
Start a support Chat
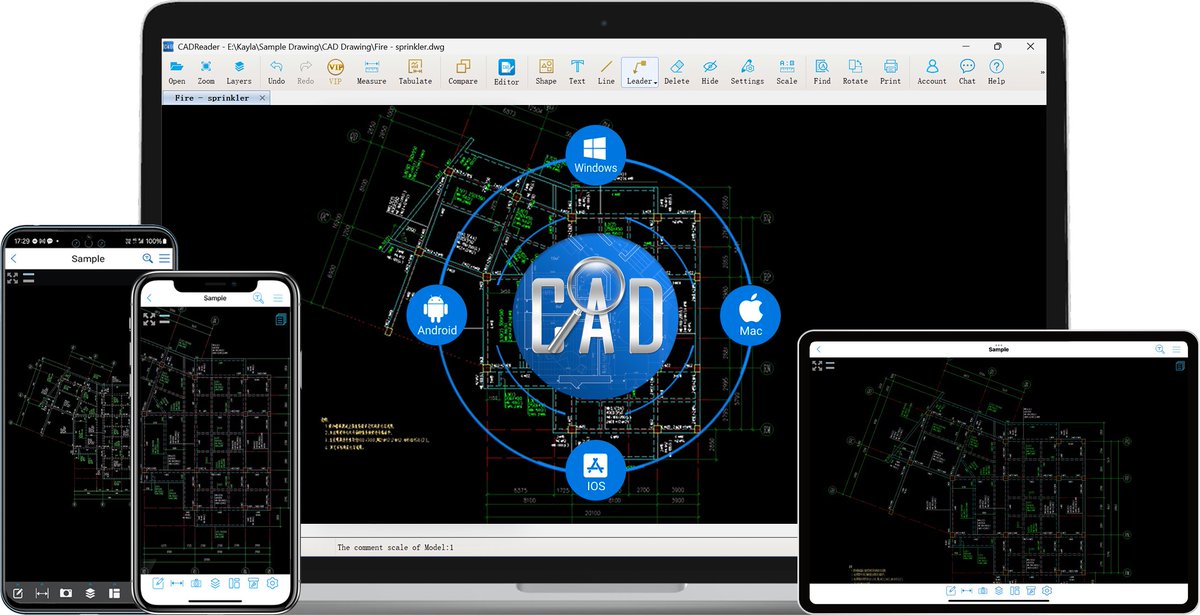click(x=967, y=71)
